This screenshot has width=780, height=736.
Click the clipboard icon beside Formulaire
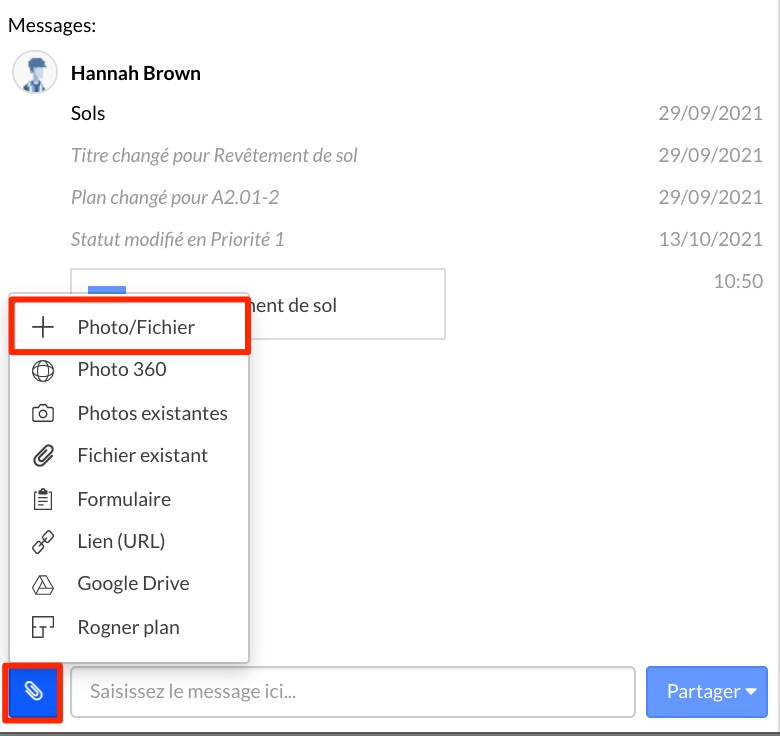pyautogui.click(x=43, y=499)
